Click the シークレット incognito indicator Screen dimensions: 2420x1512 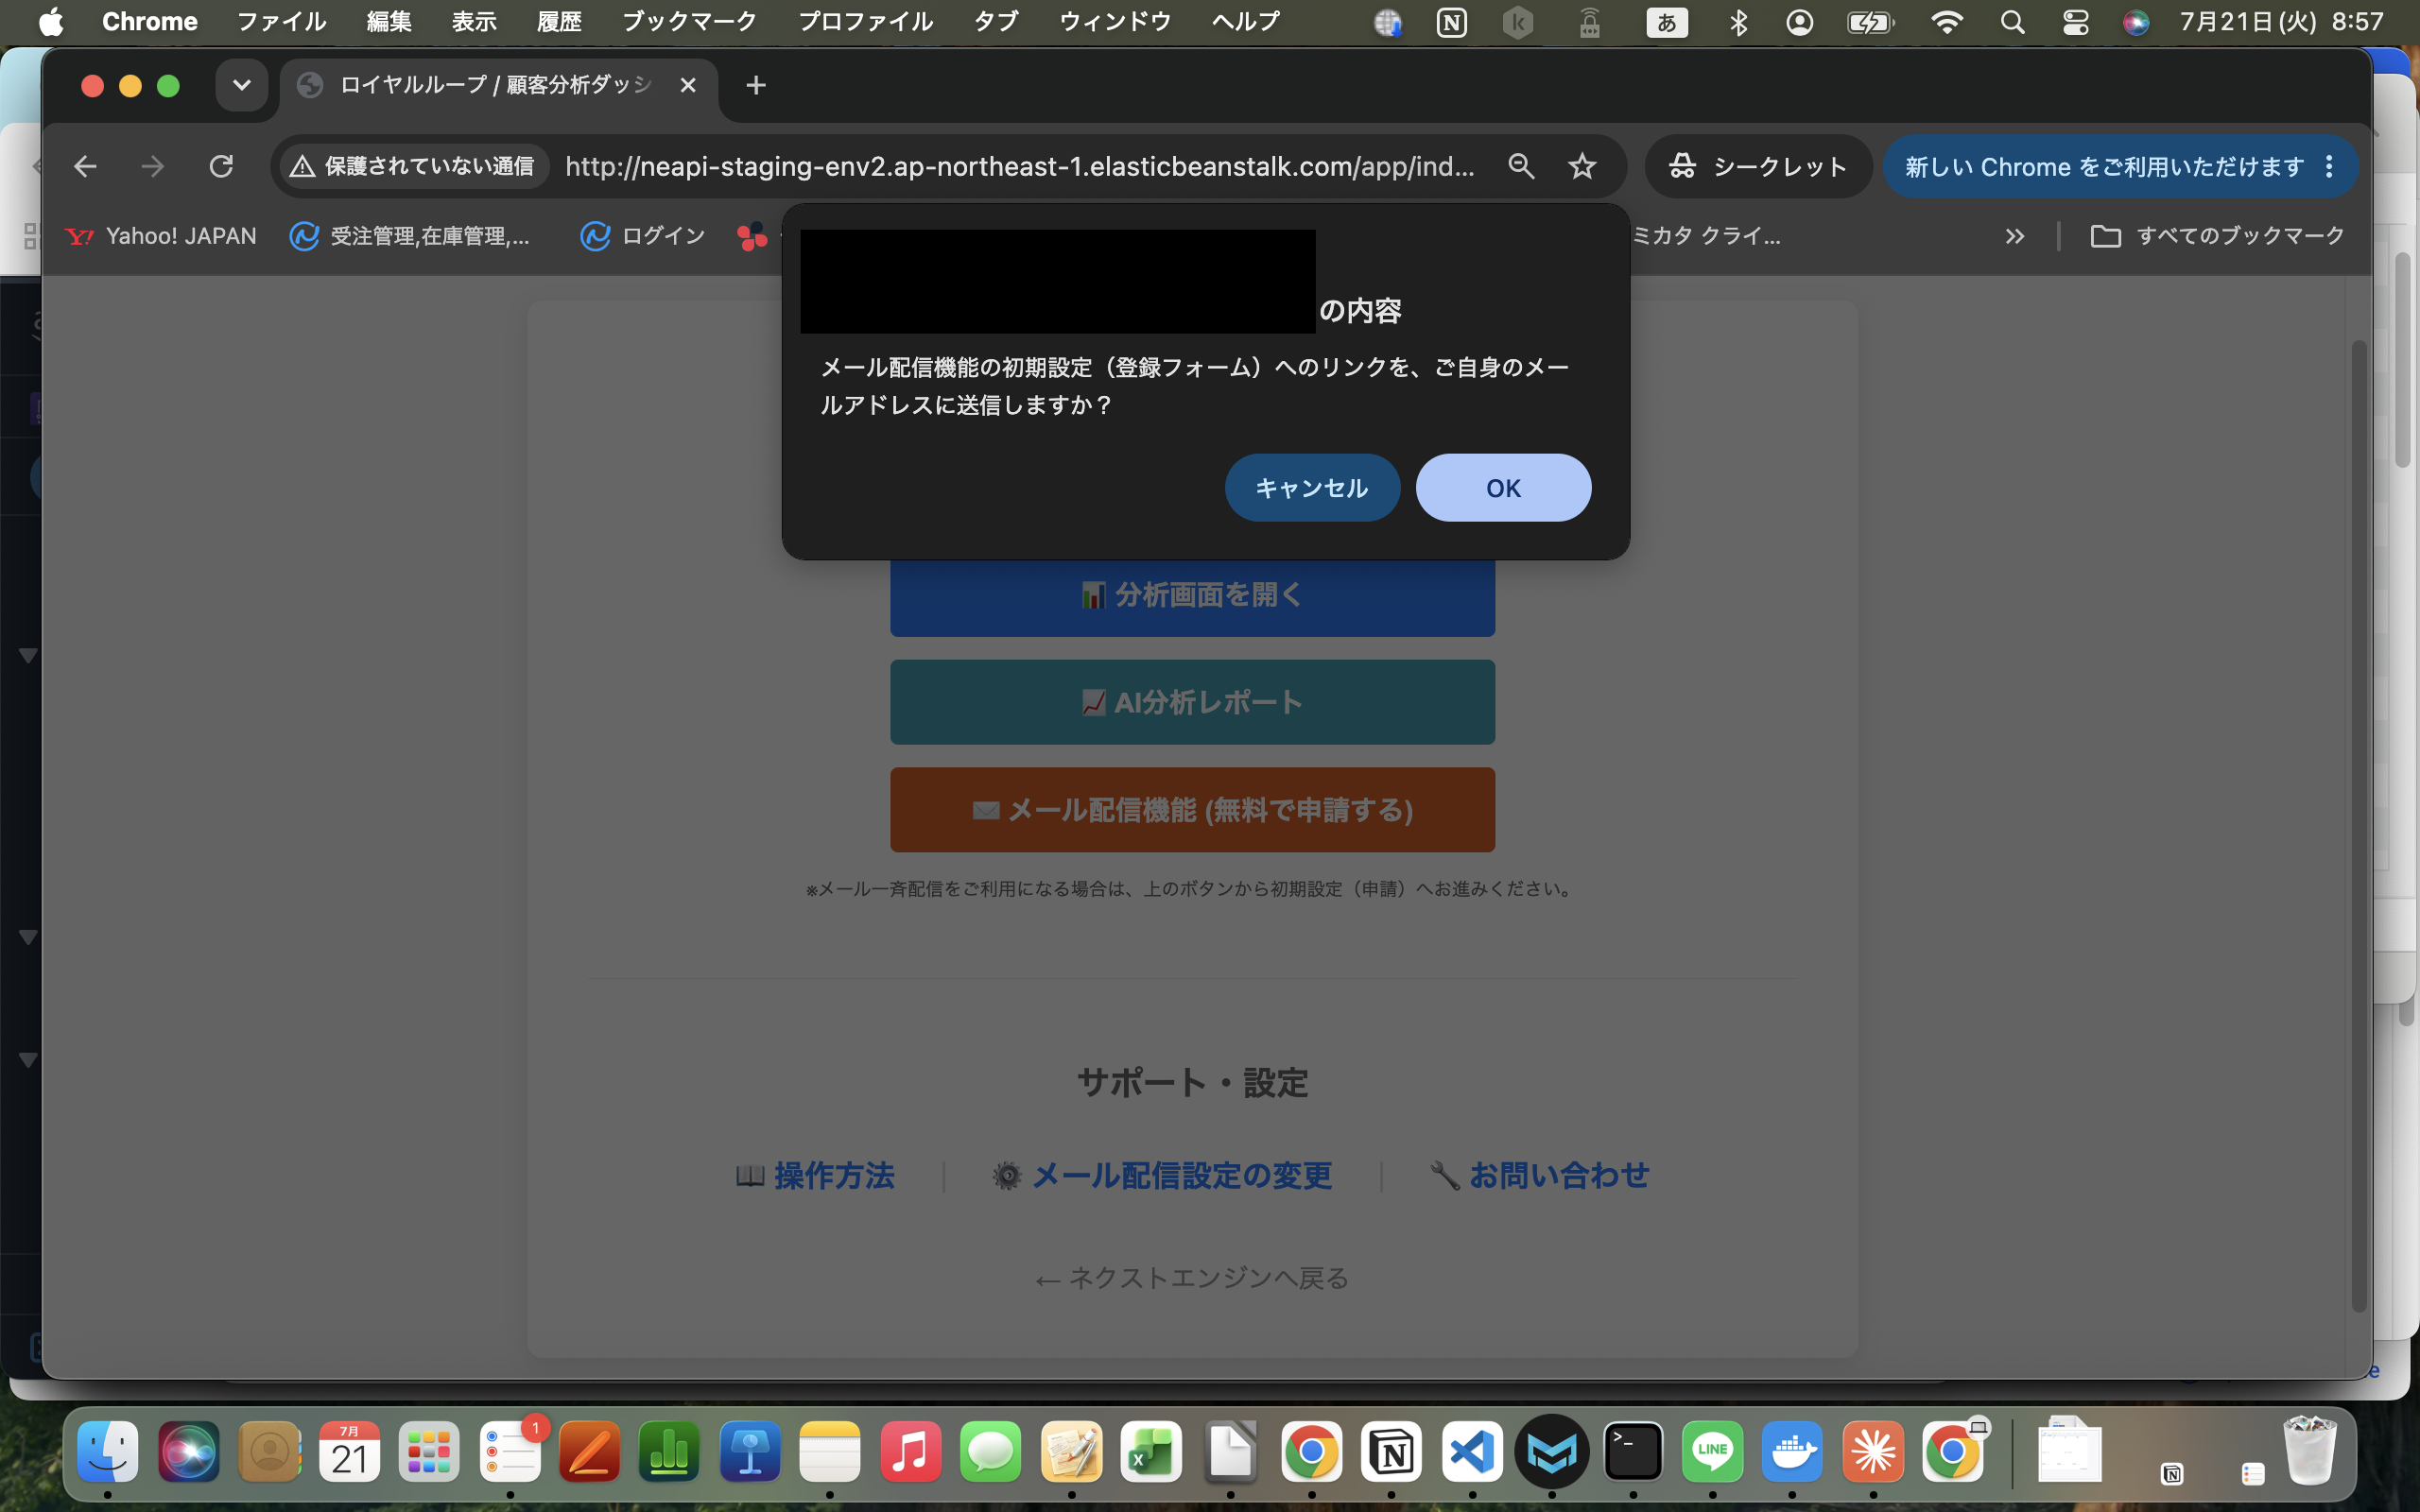pyautogui.click(x=1758, y=166)
